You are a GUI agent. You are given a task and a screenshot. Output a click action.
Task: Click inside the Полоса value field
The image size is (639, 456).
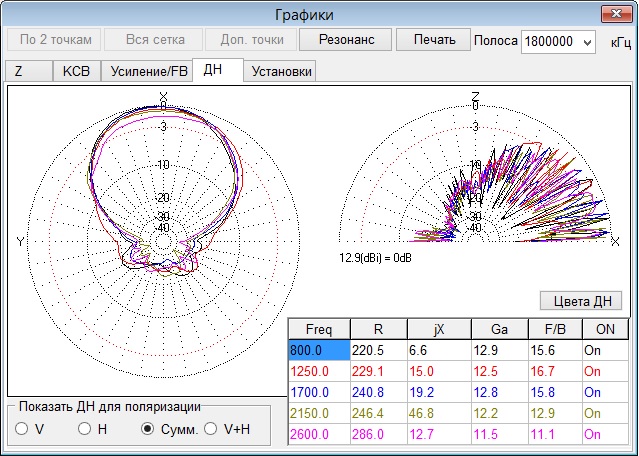pos(549,41)
